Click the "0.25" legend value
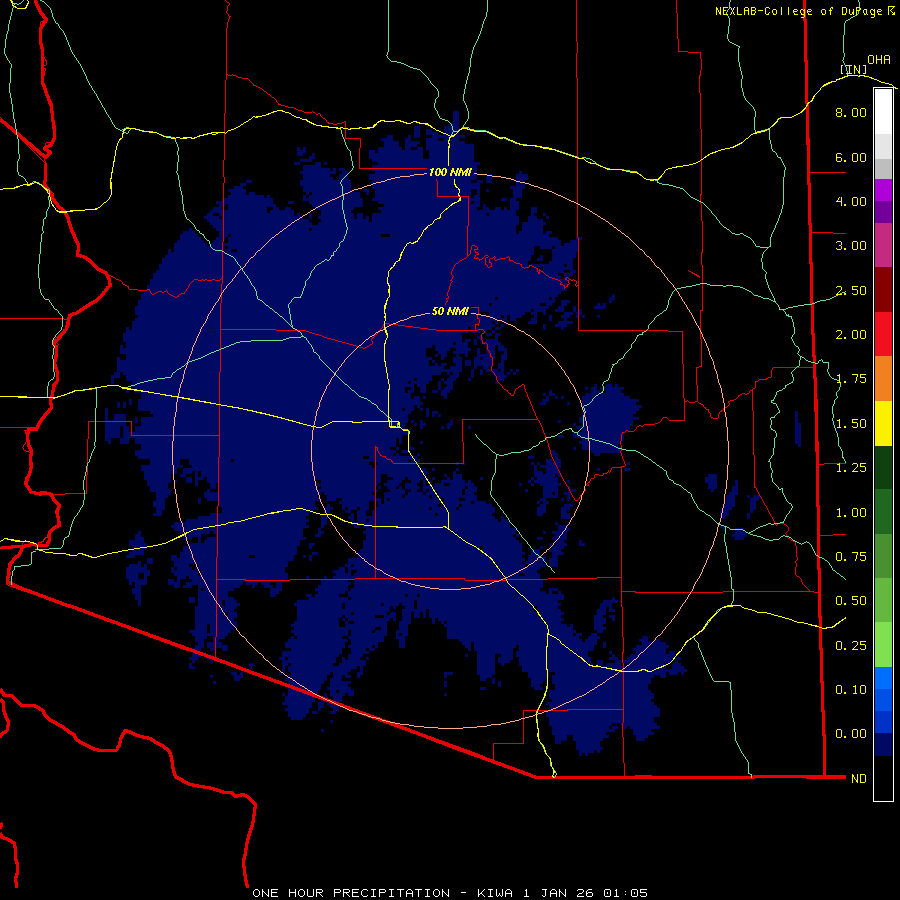The height and width of the screenshot is (900, 900). [x=851, y=646]
